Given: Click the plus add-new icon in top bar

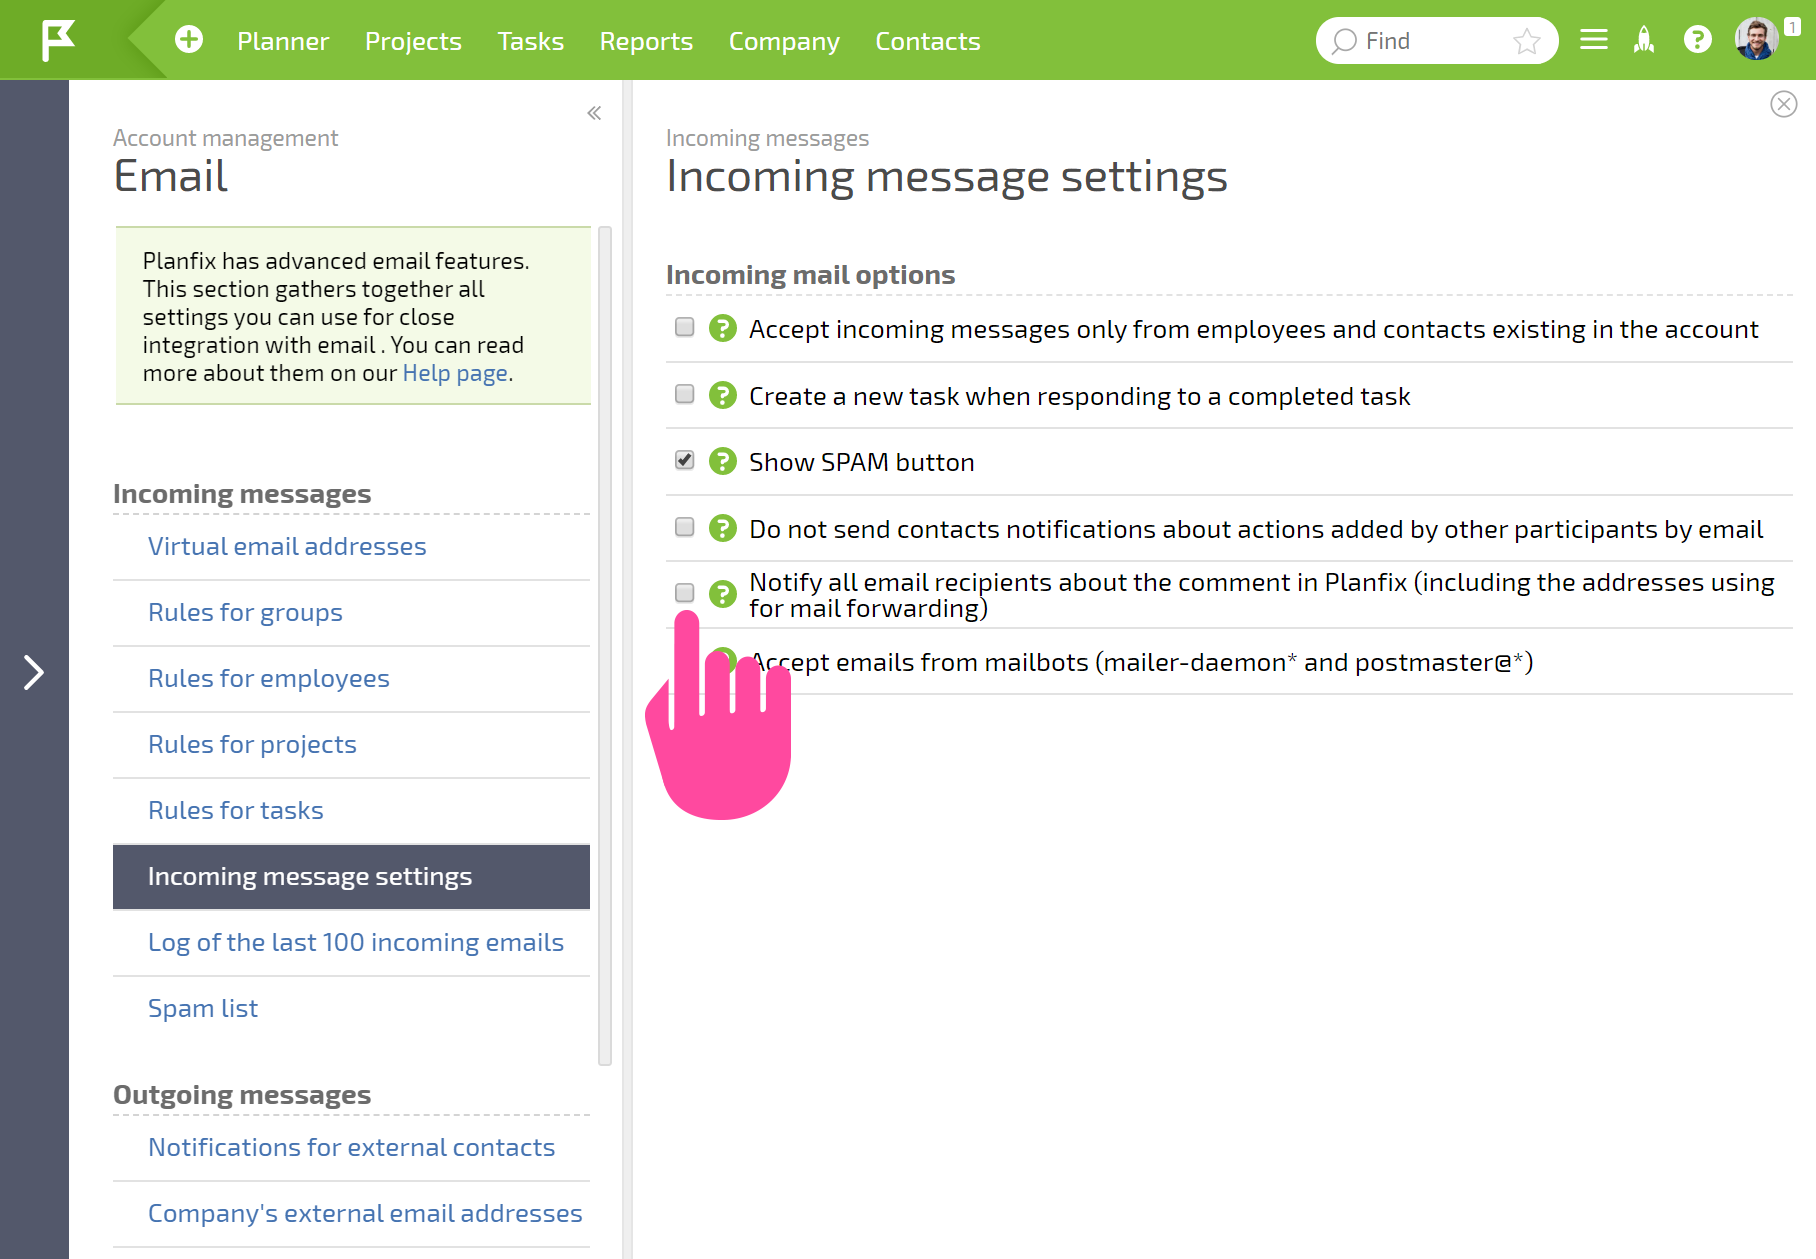Looking at the screenshot, I should tap(189, 40).
